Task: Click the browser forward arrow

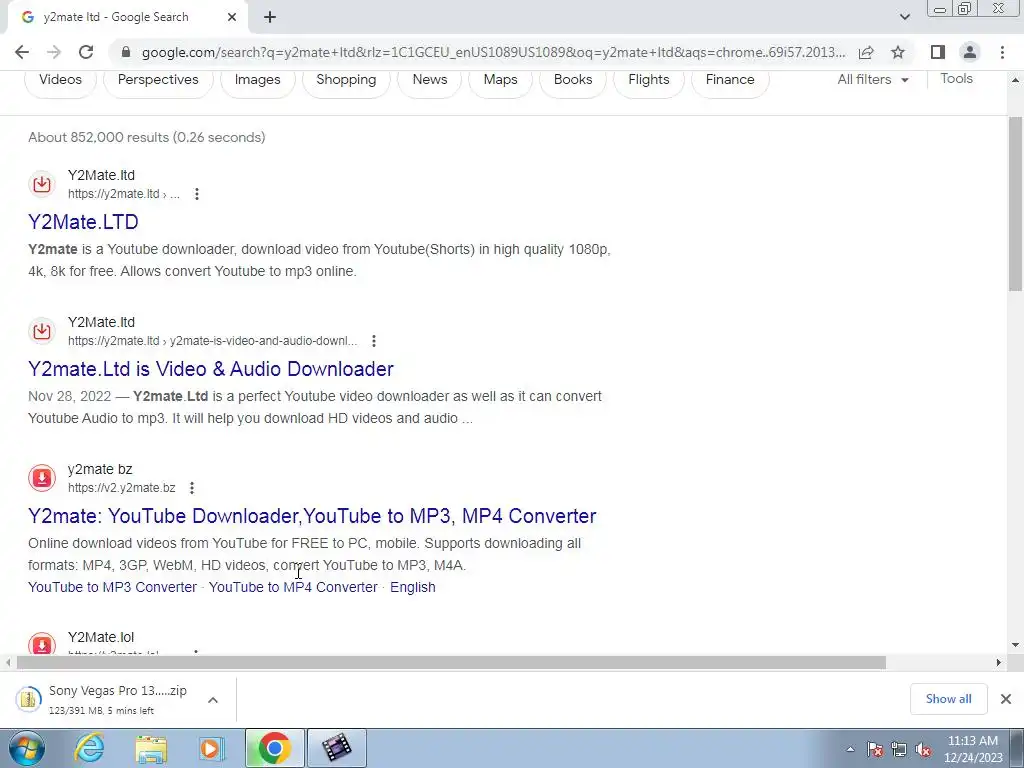Action: click(x=54, y=52)
